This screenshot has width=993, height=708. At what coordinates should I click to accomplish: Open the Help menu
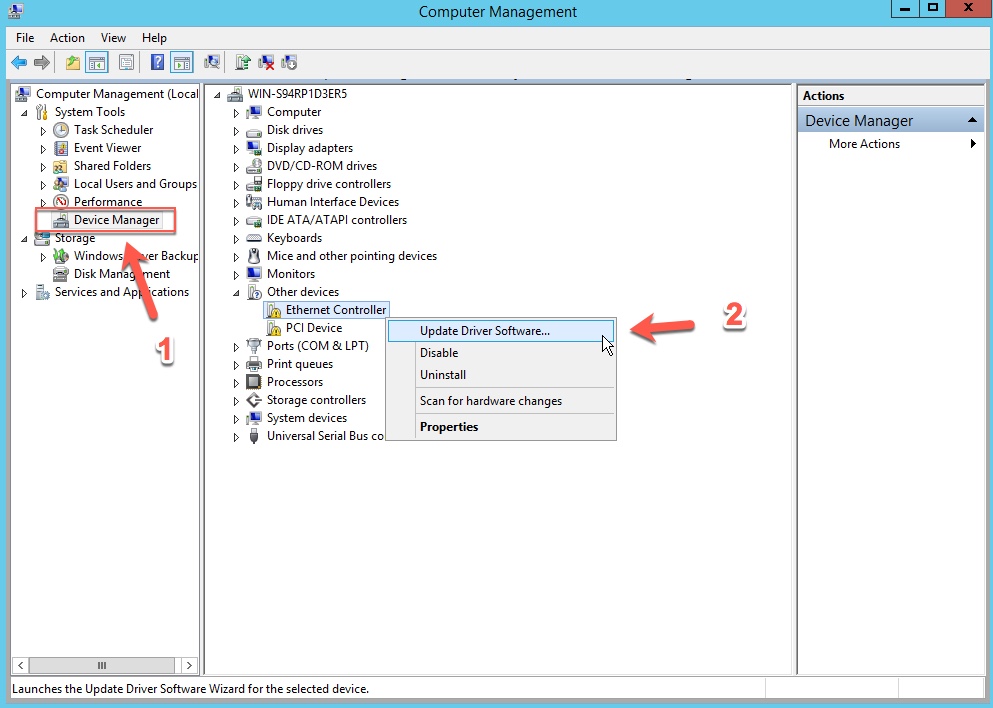154,38
